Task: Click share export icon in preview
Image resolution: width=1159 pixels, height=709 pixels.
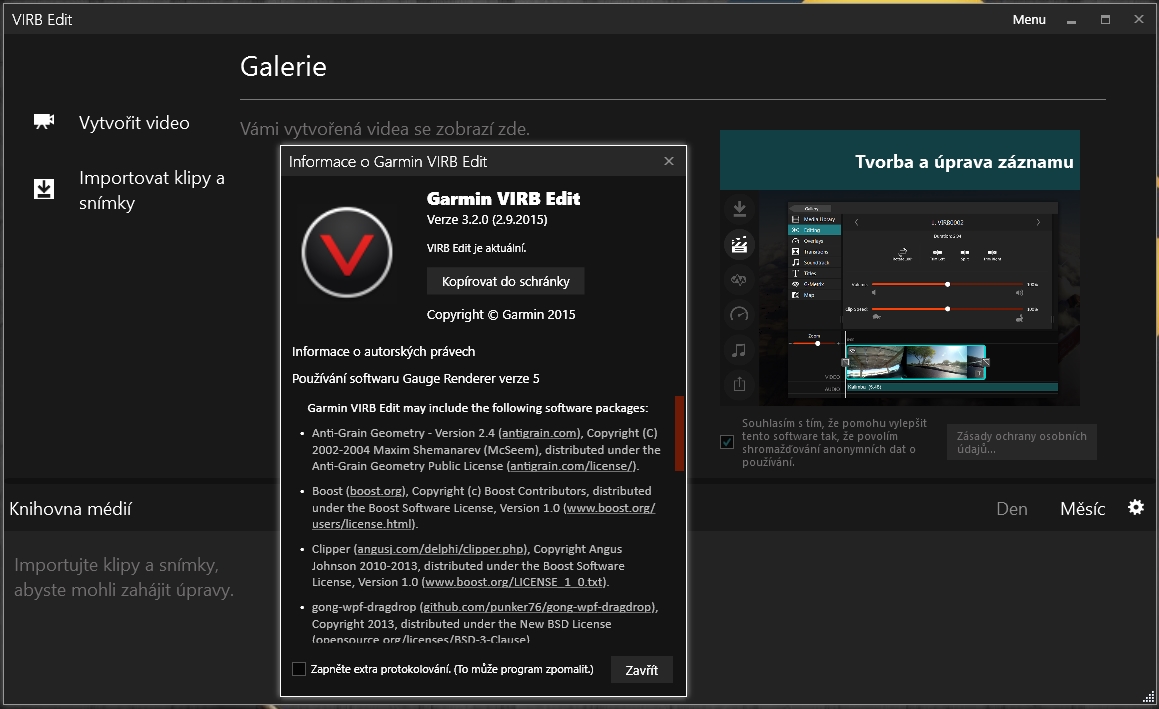Action: tap(739, 384)
